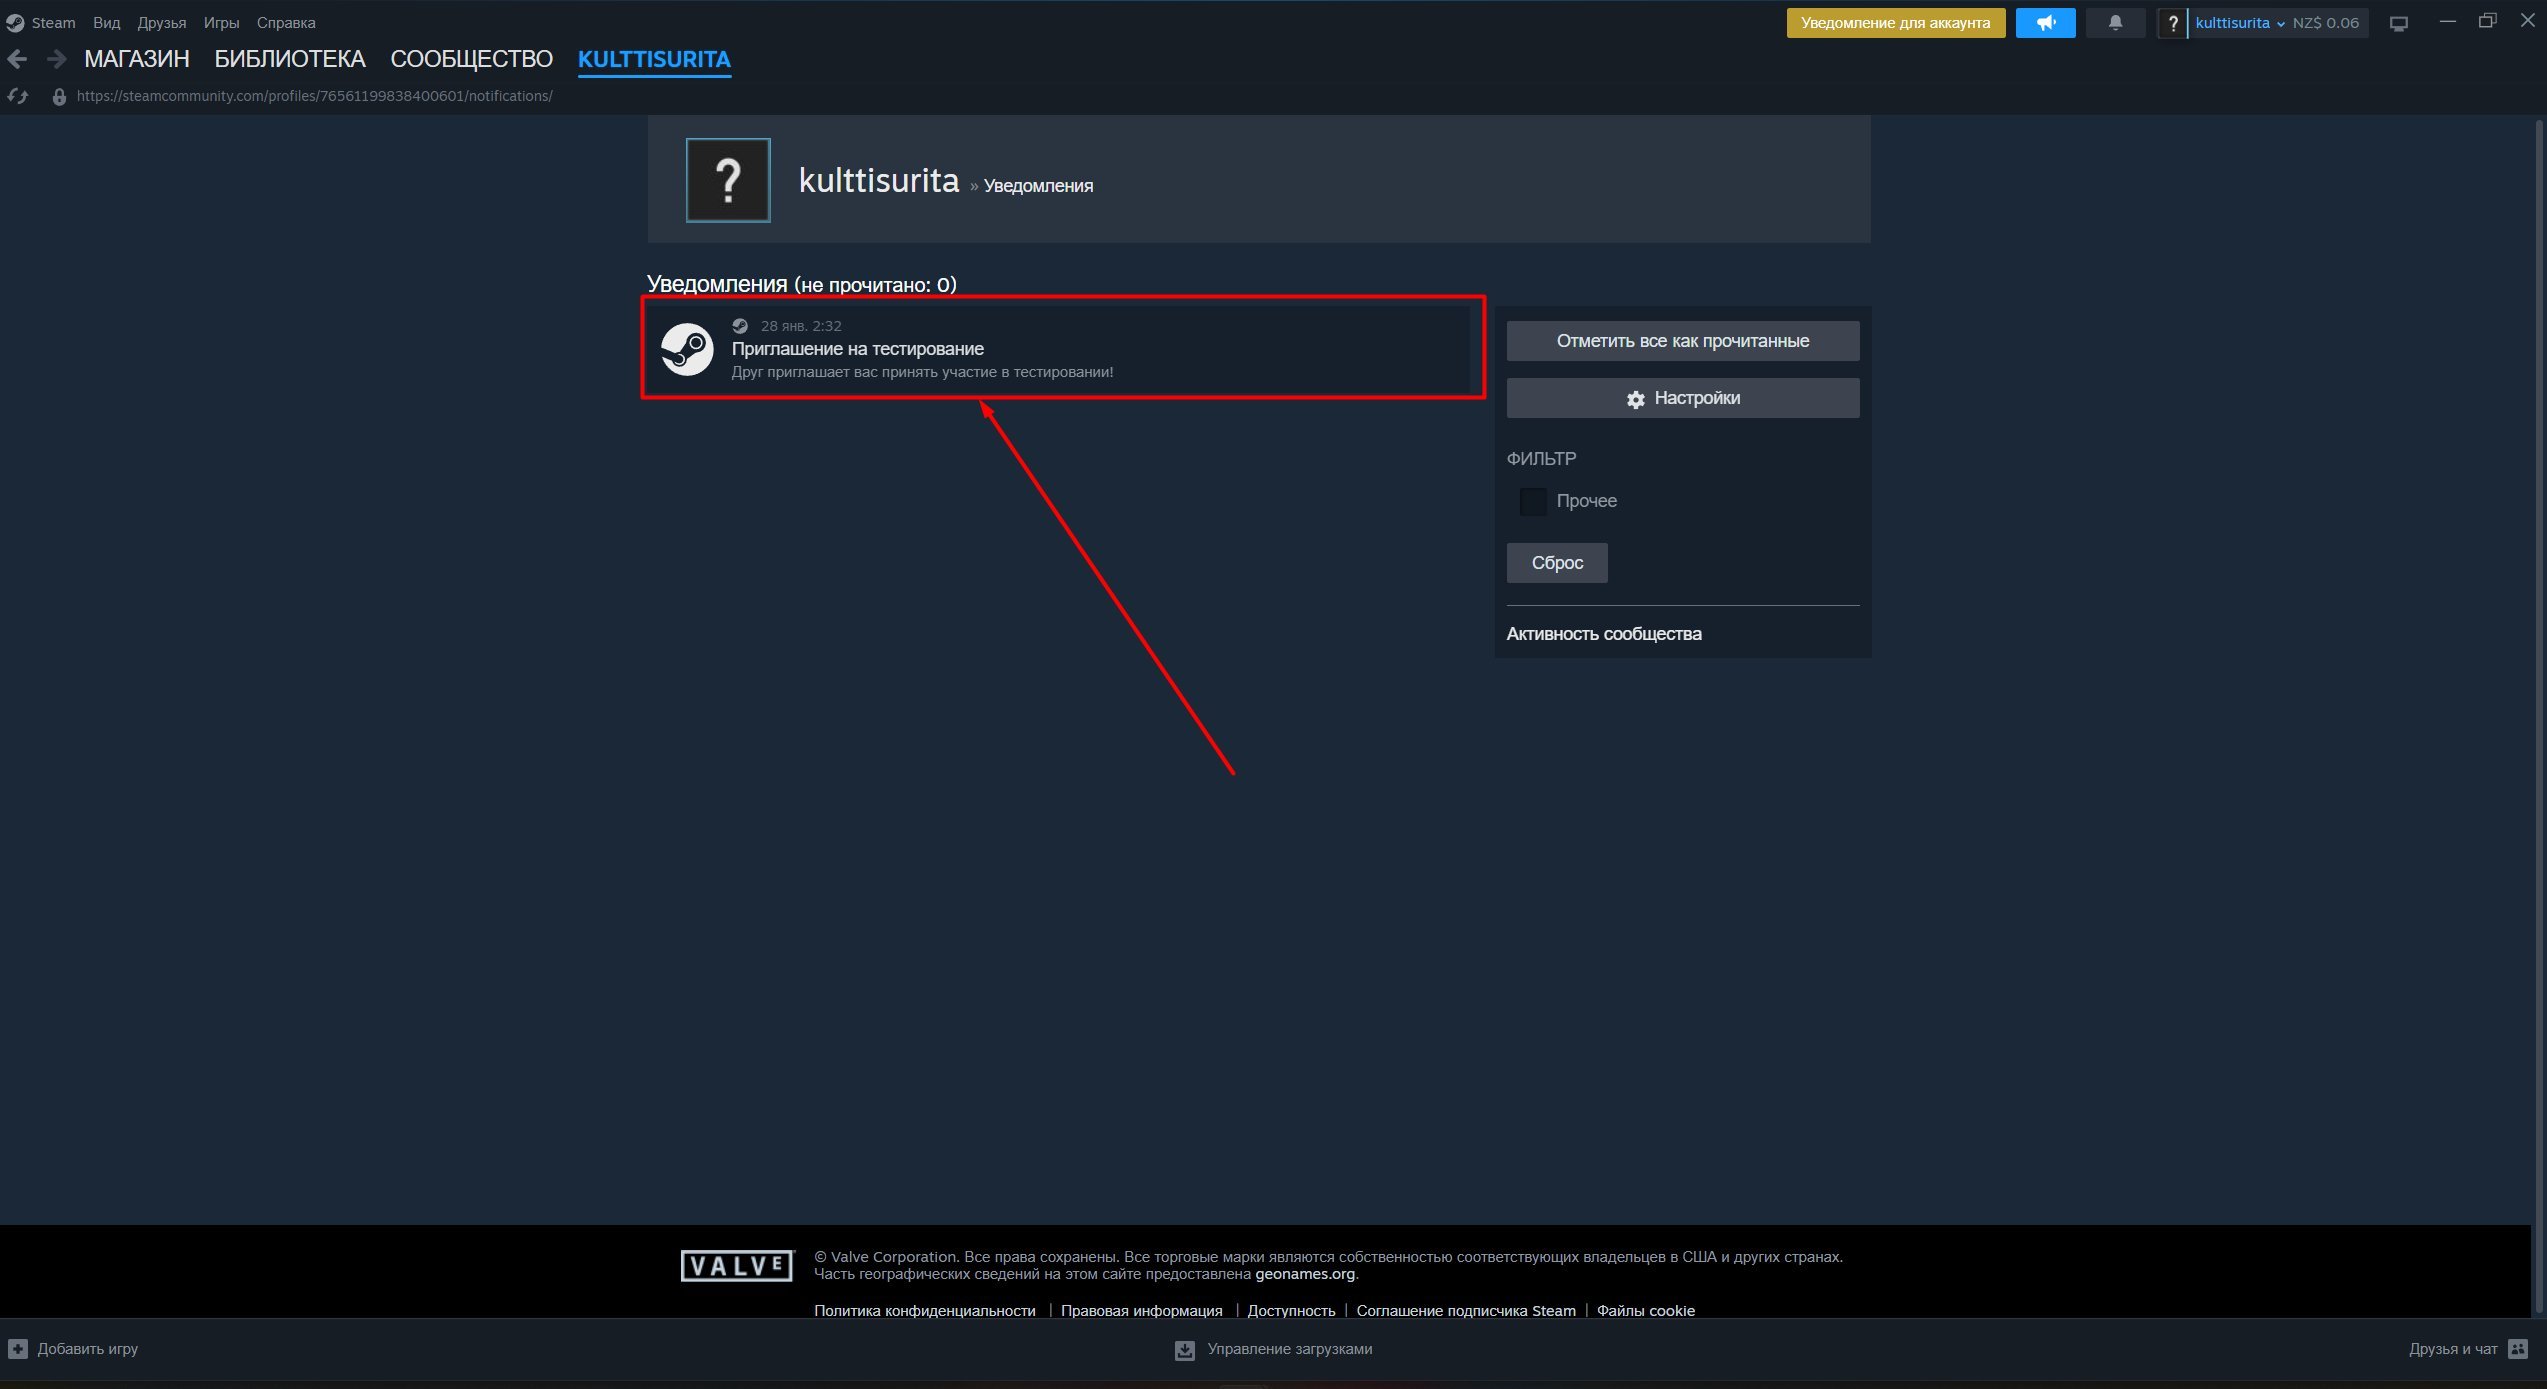Click the Уведомление для аккаунта button
The image size is (2547, 1389).
1896,23
